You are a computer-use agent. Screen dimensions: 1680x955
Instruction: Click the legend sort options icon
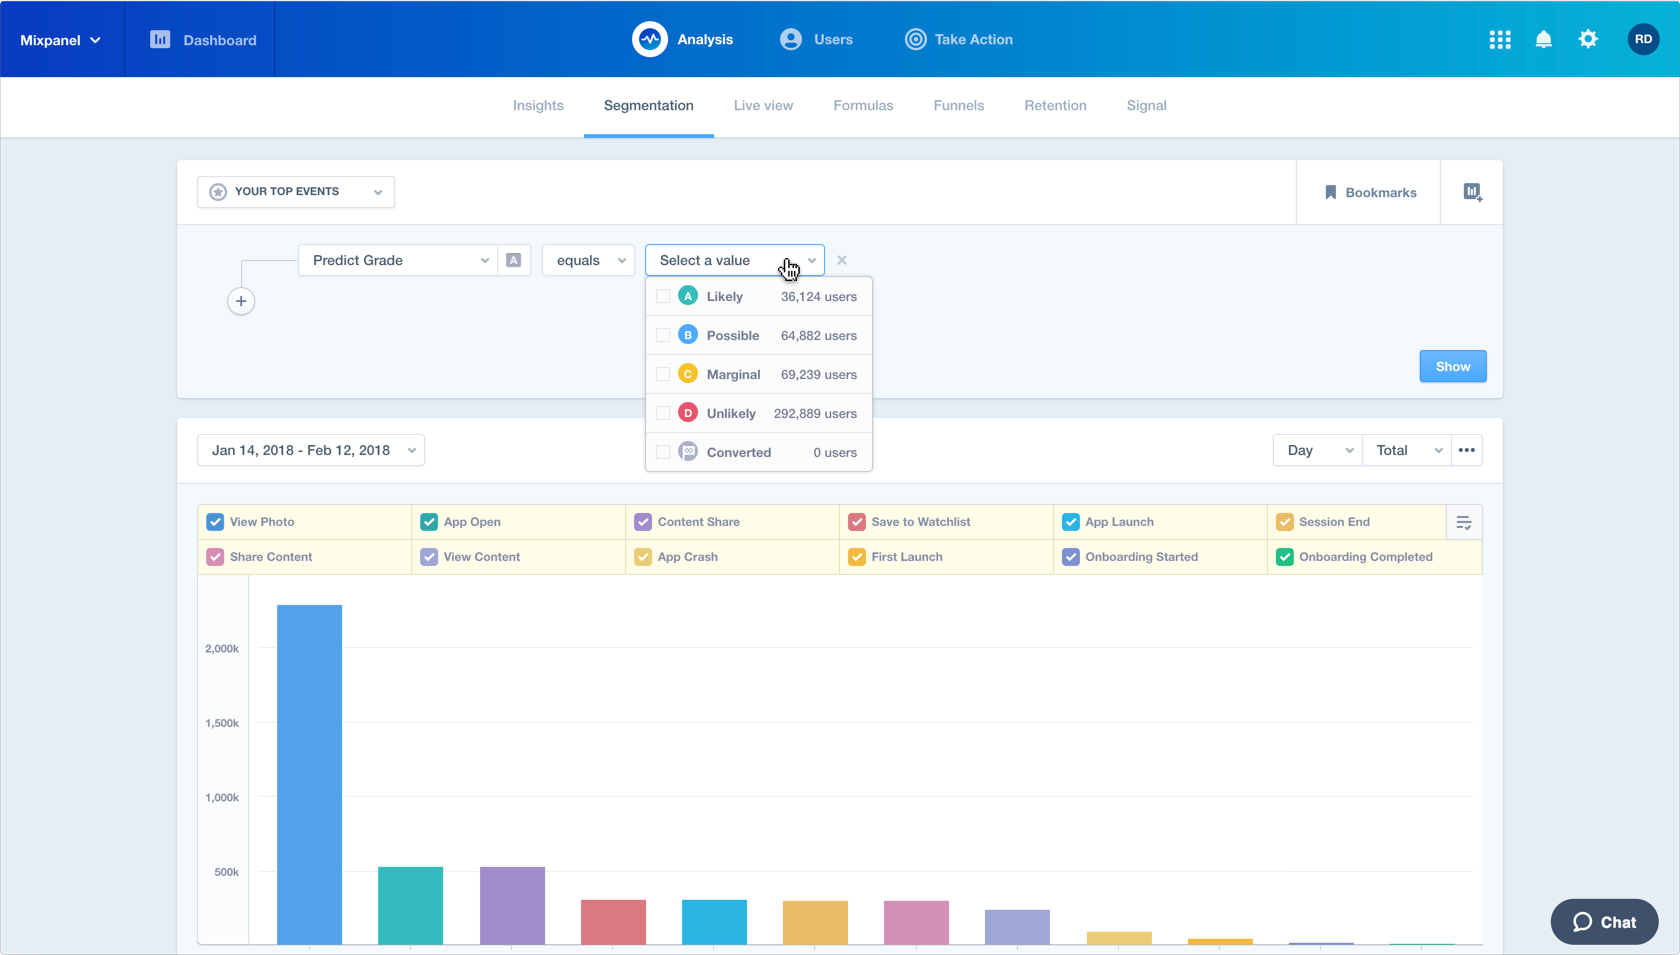click(1463, 523)
